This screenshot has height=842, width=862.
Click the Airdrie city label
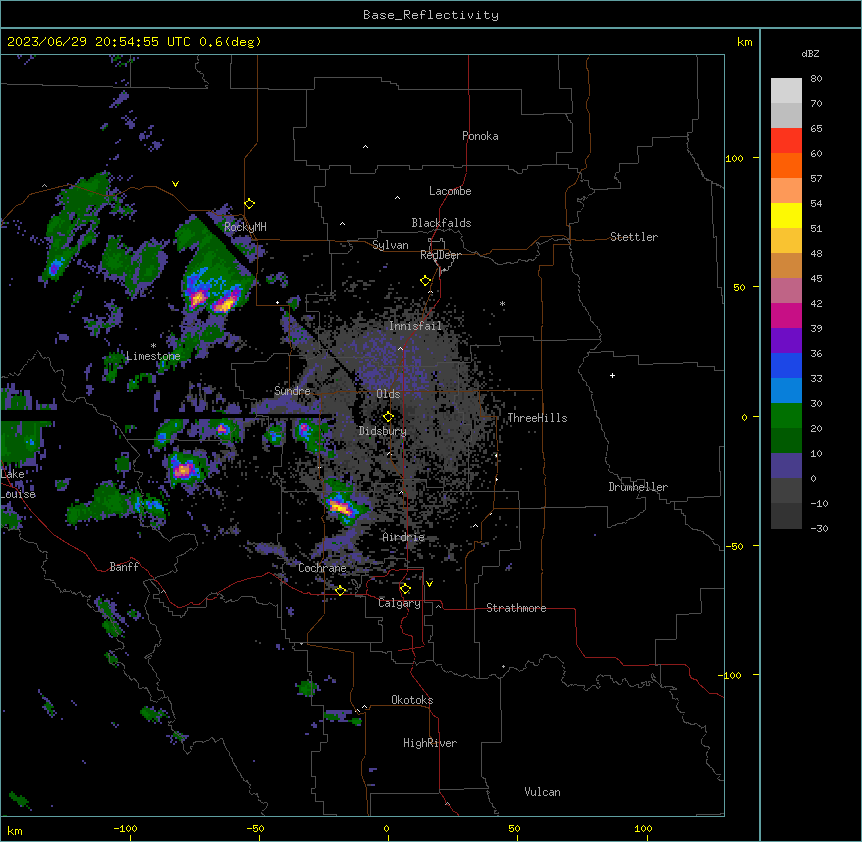click(x=404, y=537)
